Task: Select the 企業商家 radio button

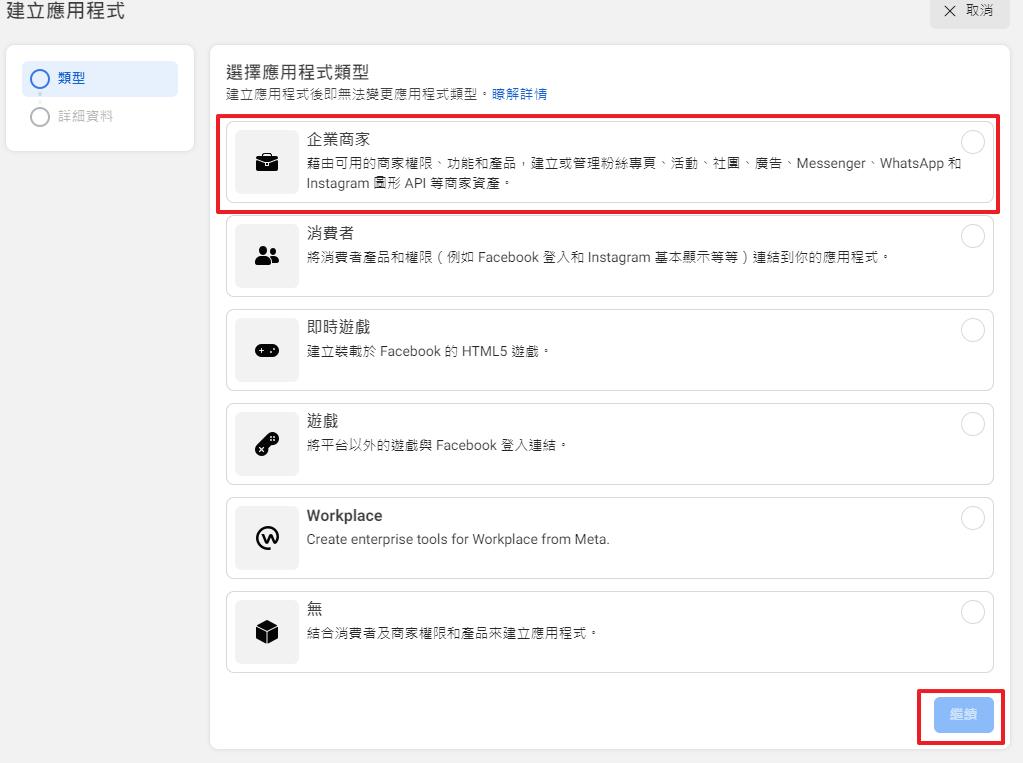Action: click(972, 142)
